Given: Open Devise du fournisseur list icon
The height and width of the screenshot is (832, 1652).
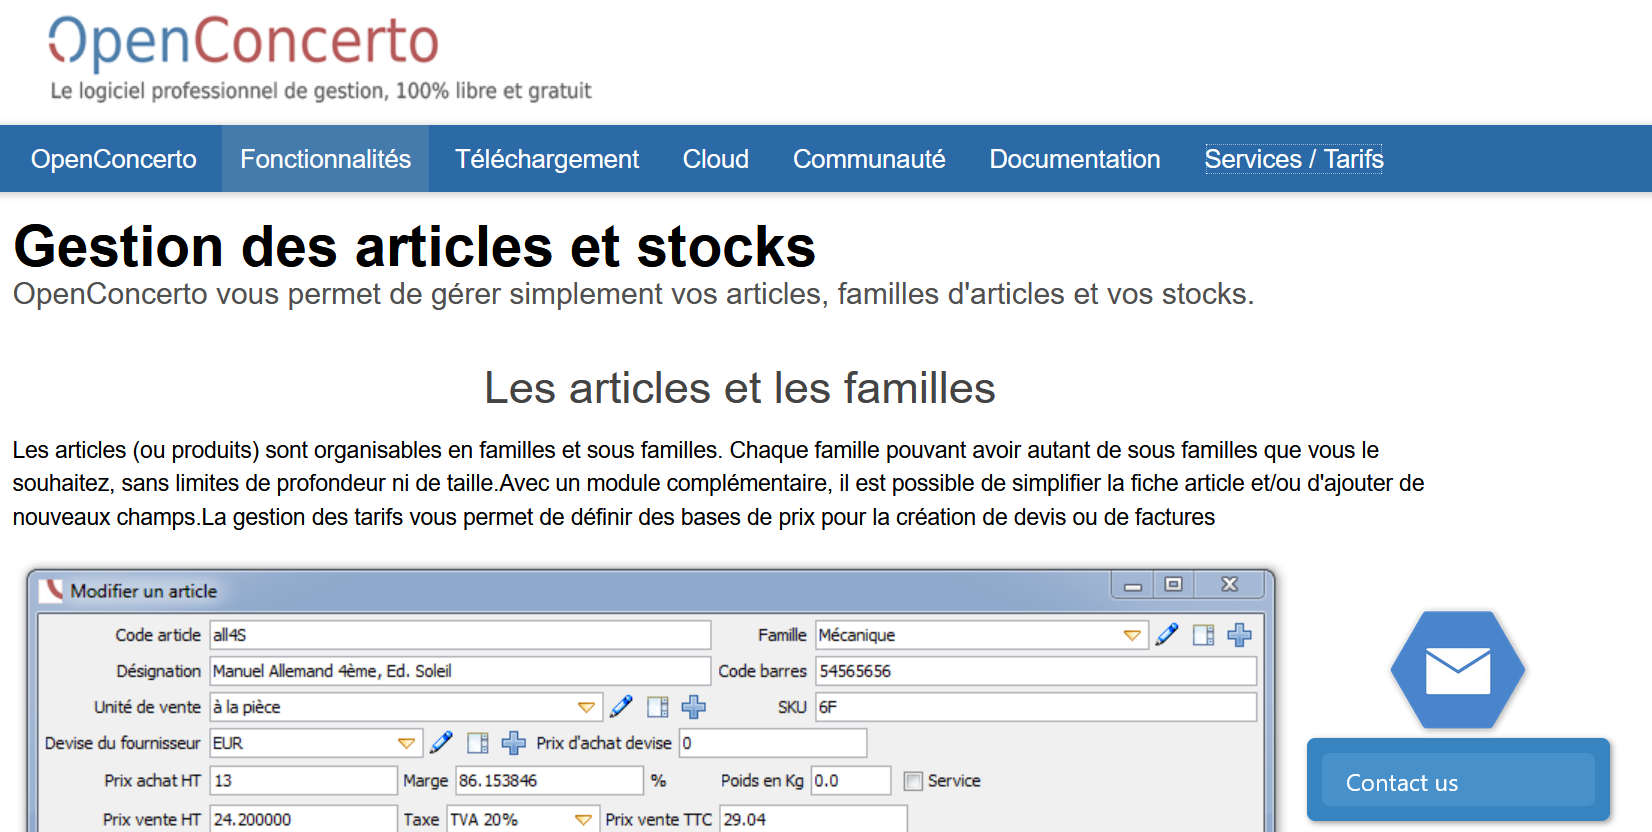Looking at the screenshot, I should point(478,743).
